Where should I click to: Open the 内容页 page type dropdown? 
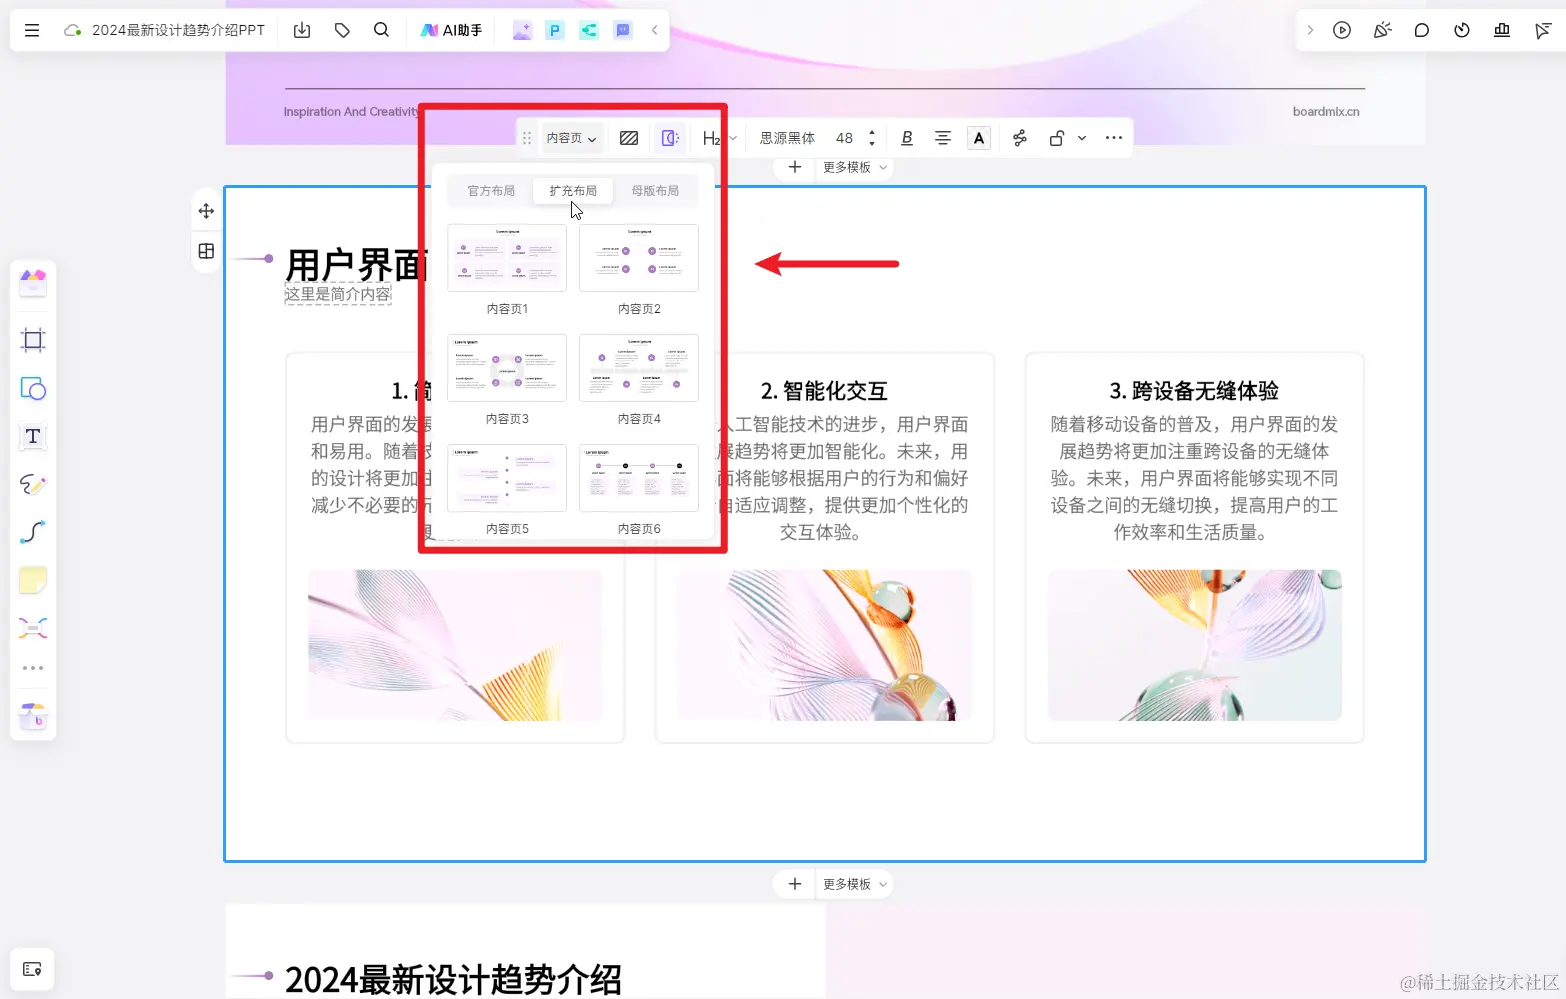[x=571, y=138]
